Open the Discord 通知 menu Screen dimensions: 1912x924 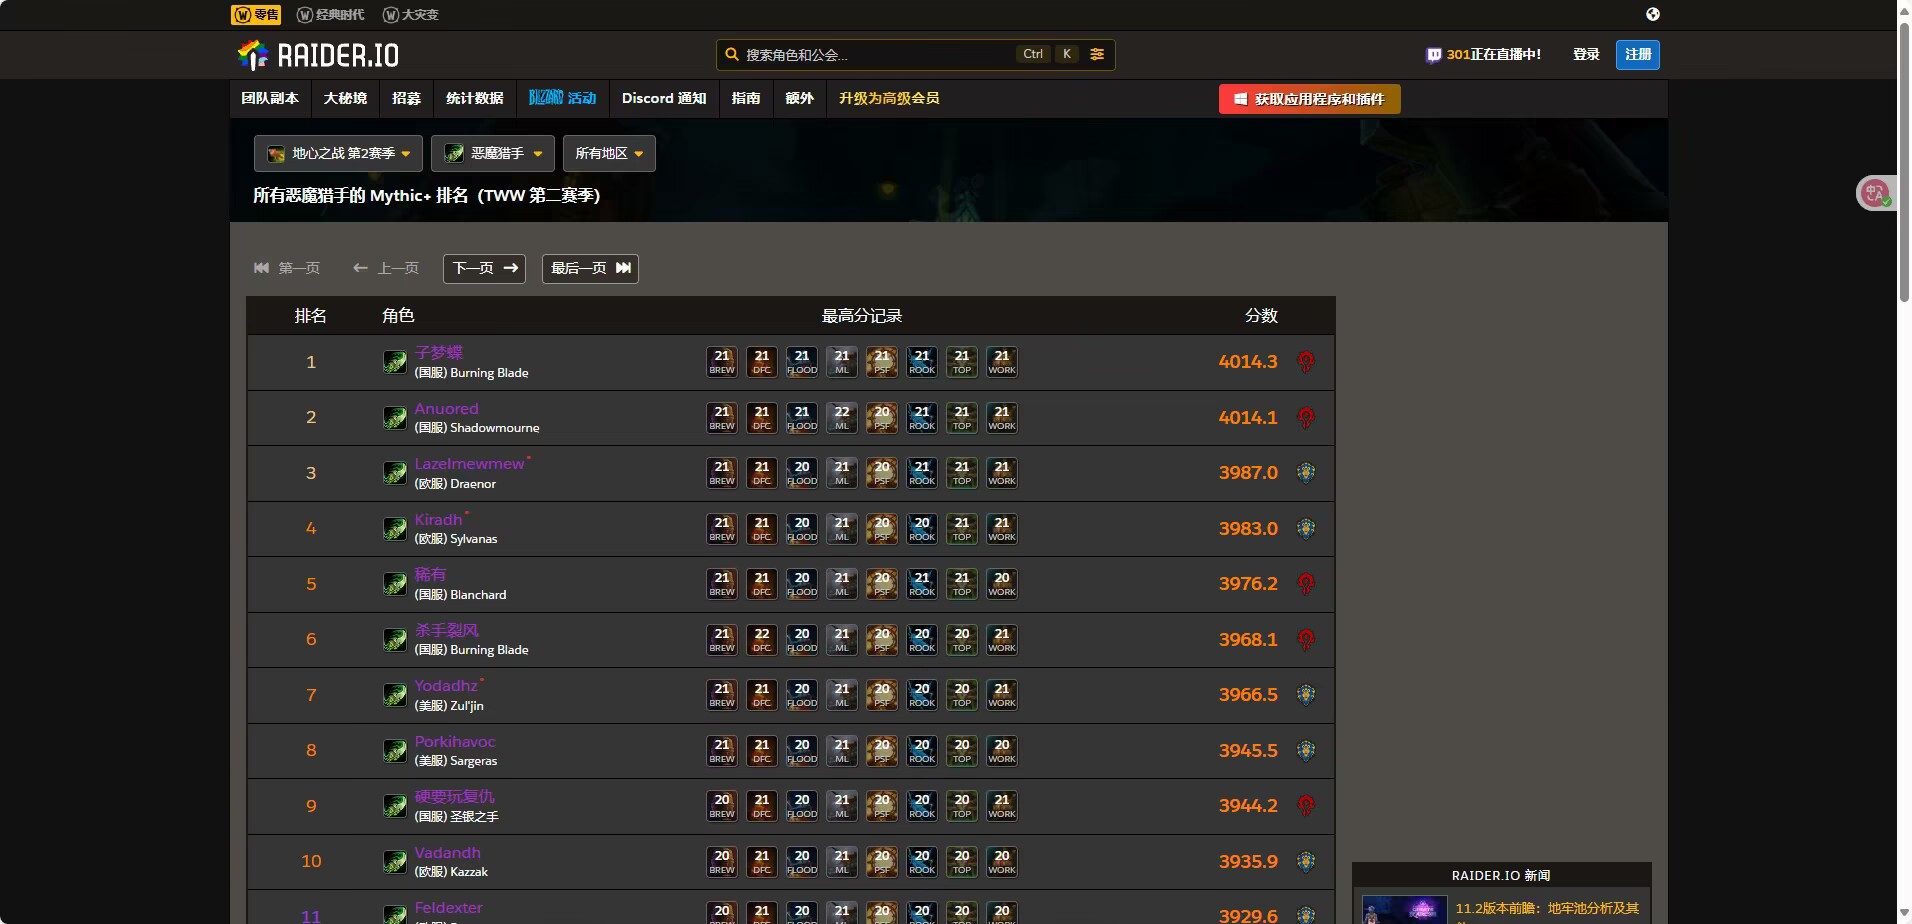[664, 98]
